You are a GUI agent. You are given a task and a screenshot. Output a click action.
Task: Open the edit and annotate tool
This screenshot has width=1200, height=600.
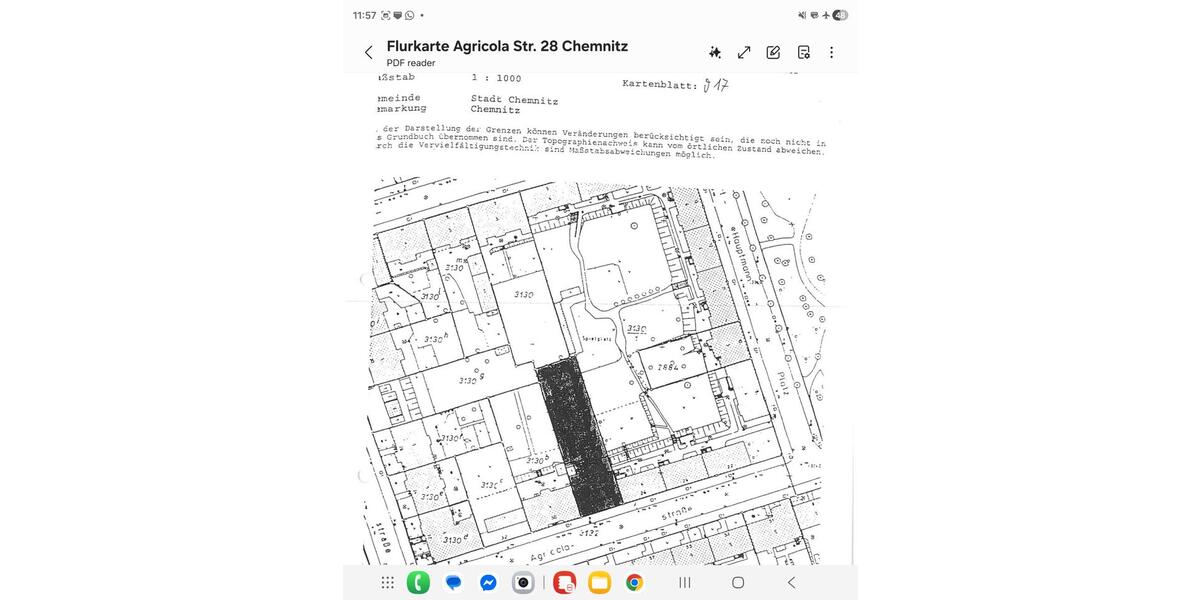click(773, 52)
